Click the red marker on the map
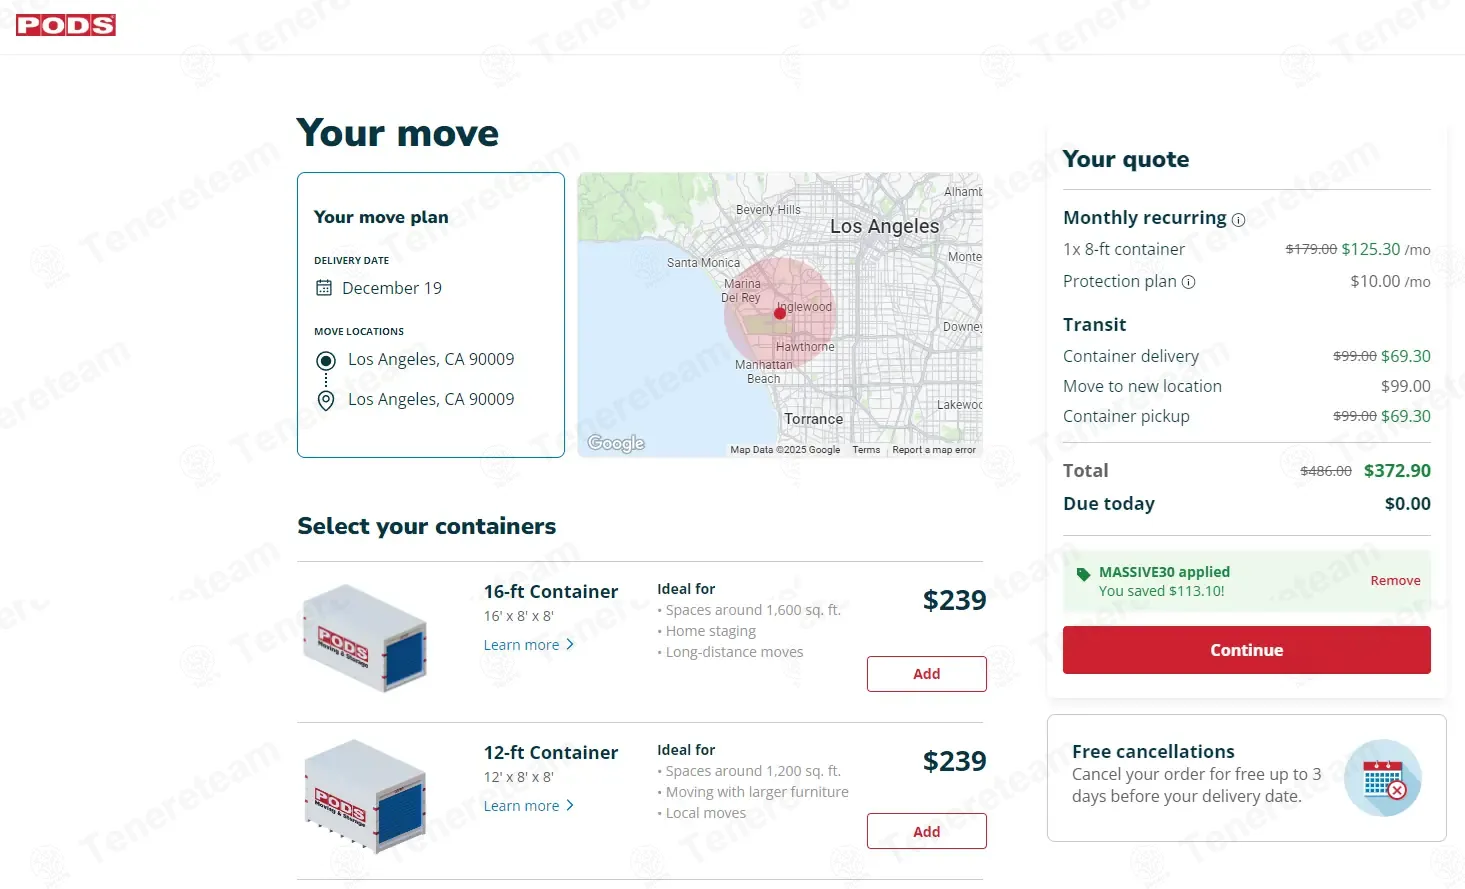The width and height of the screenshot is (1465, 889). point(780,314)
